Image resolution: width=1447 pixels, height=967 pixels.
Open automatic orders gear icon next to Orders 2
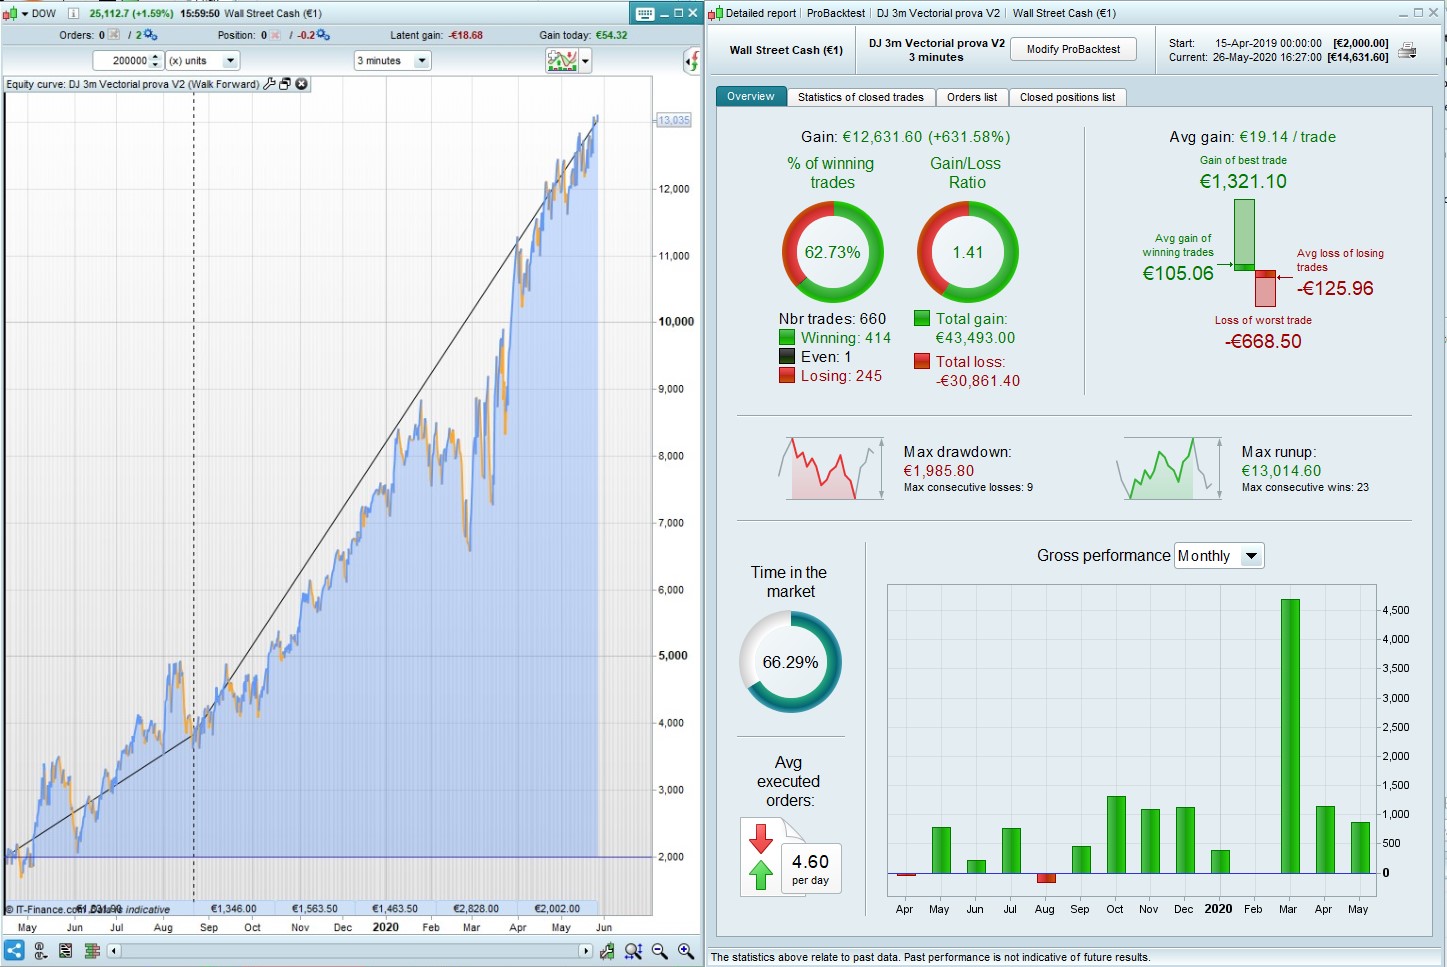point(151,35)
